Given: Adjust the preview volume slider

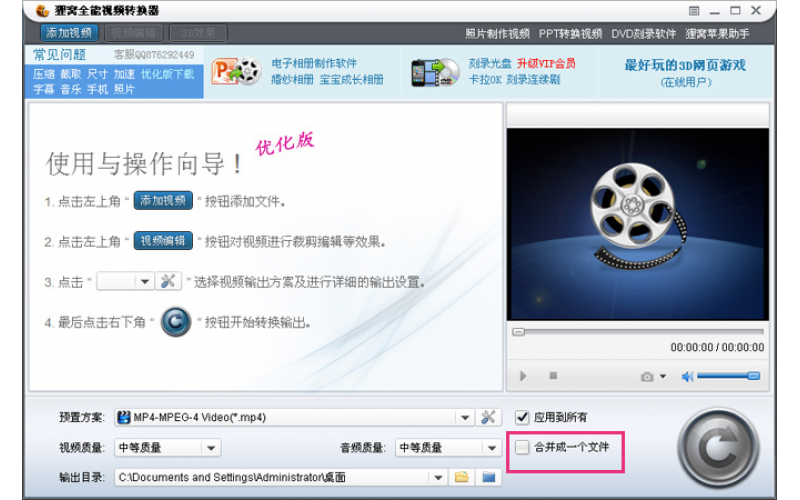Looking at the screenshot, I should tap(728, 376).
